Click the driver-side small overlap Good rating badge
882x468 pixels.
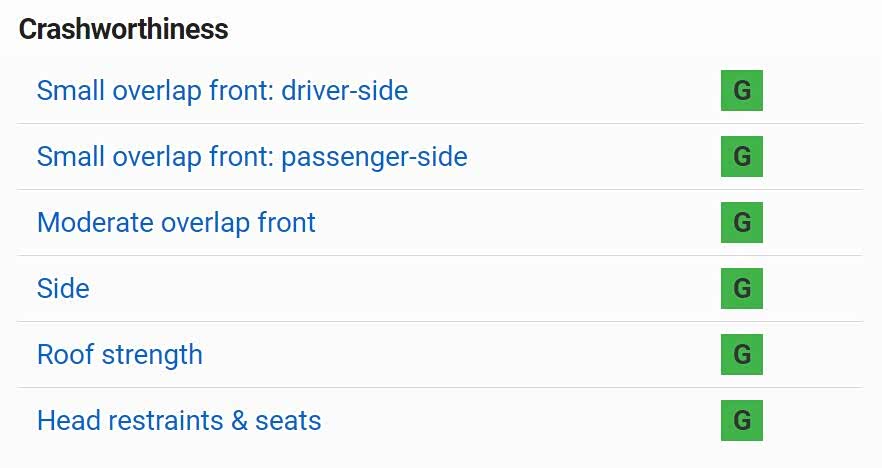pyautogui.click(x=741, y=91)
